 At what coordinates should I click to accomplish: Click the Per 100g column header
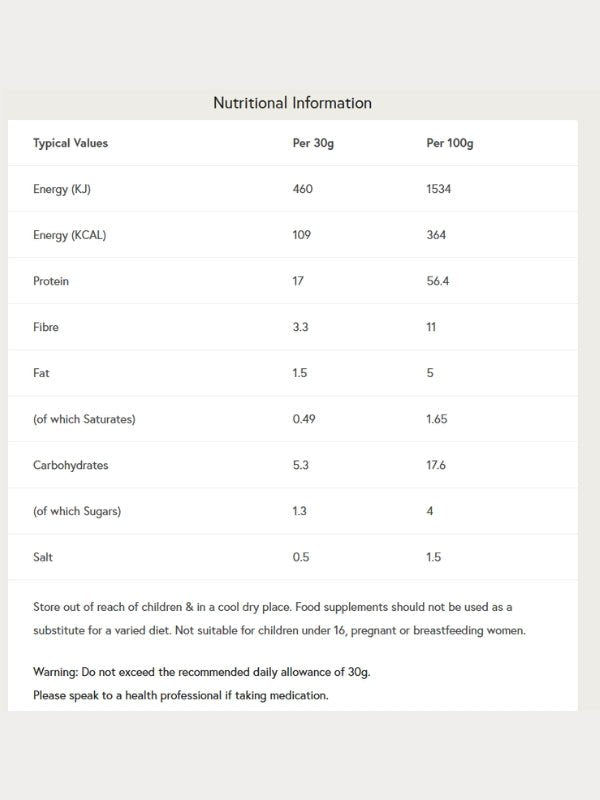(x=449, y=143)
